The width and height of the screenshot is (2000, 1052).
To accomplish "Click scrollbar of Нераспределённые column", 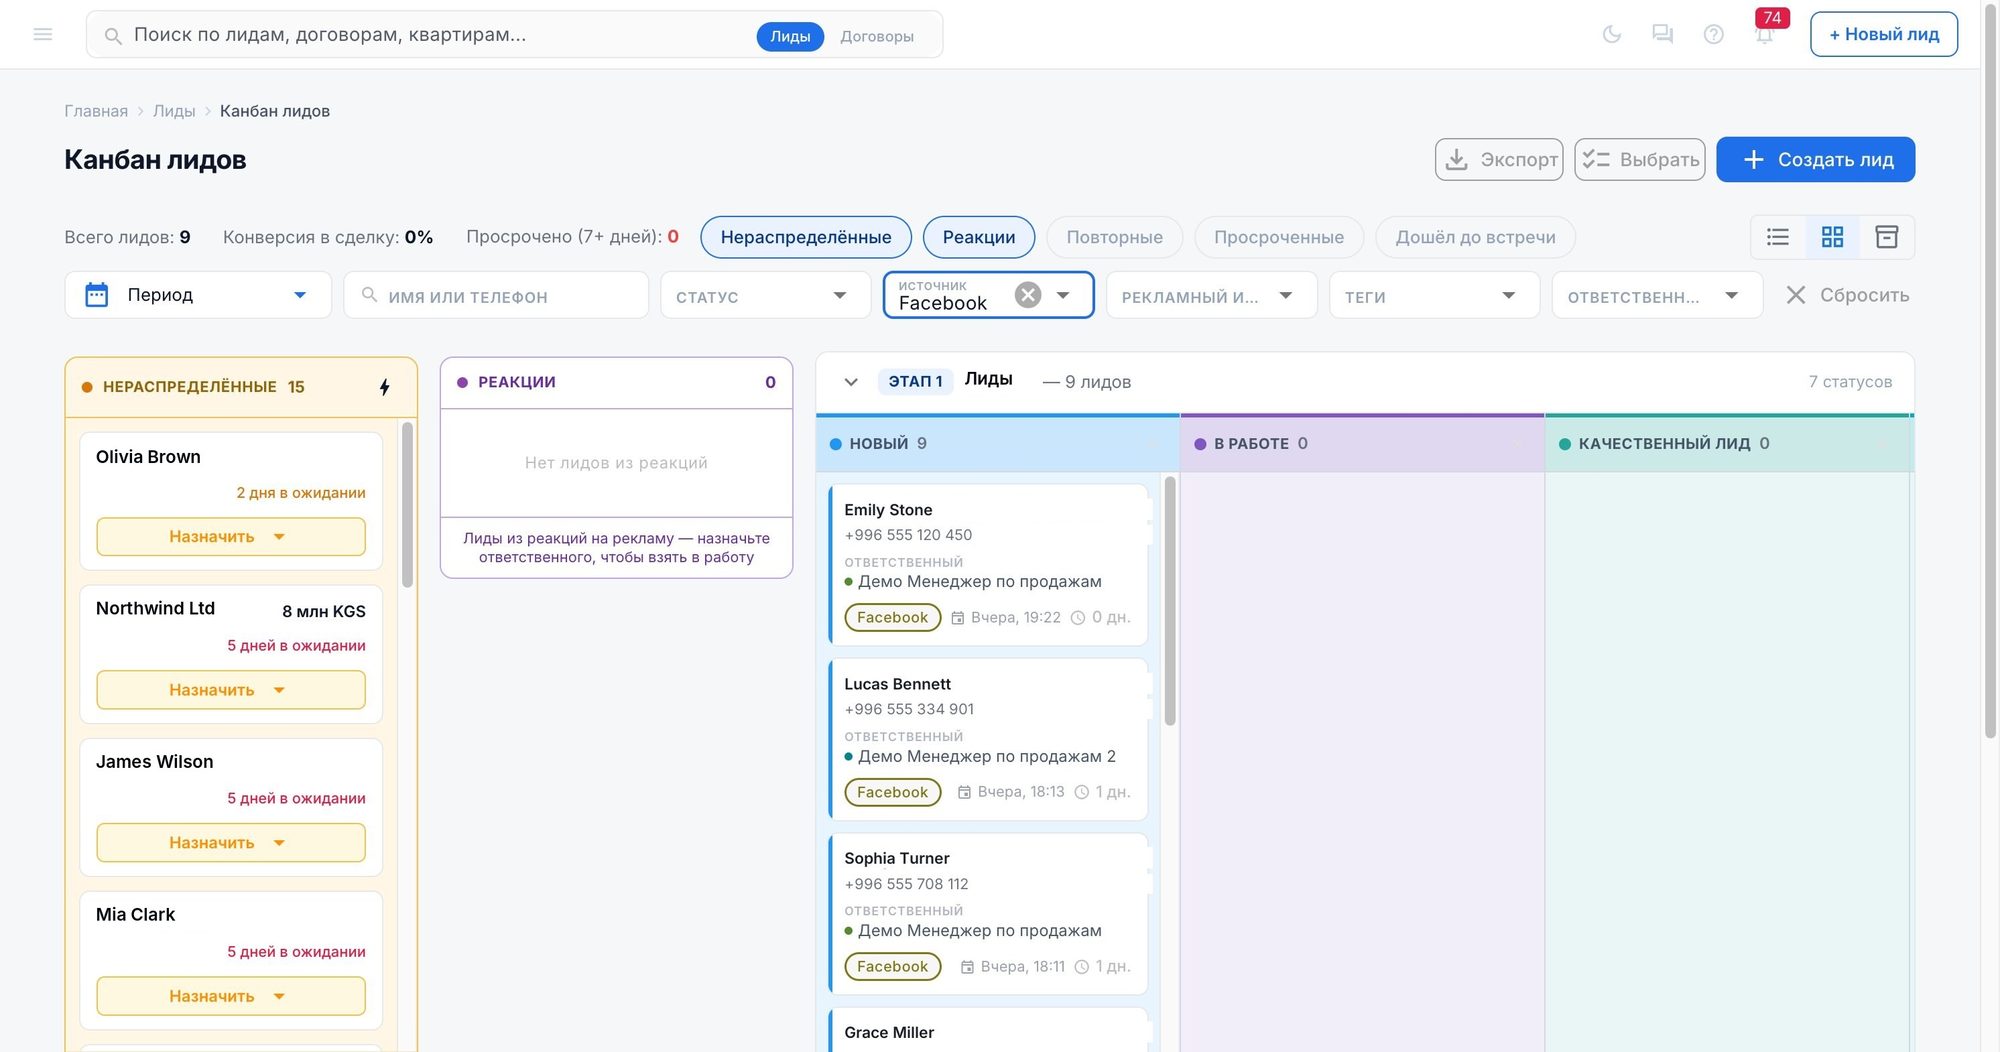I will [x=407, y=505].
